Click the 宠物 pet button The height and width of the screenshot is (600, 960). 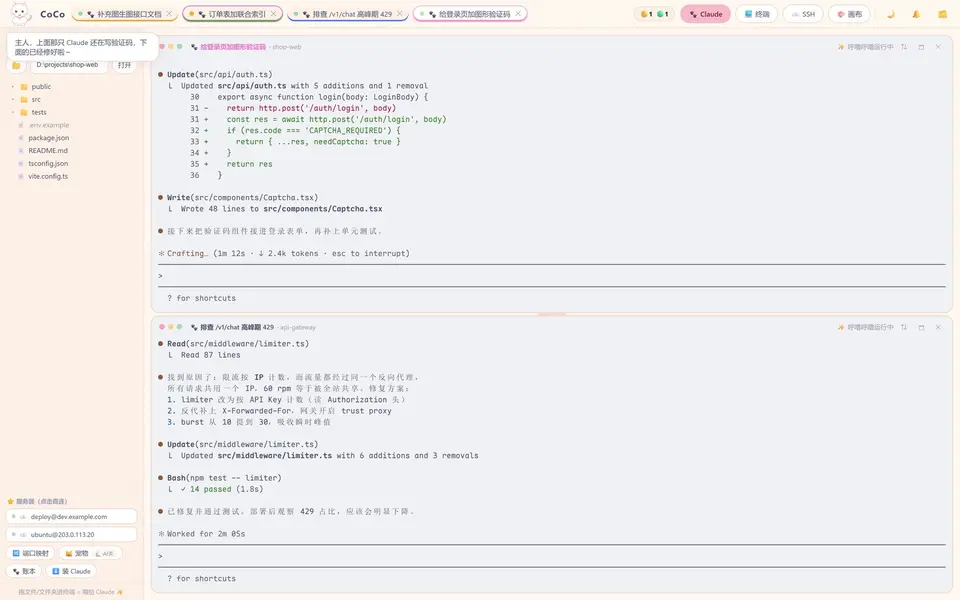[x=91, y=553]
